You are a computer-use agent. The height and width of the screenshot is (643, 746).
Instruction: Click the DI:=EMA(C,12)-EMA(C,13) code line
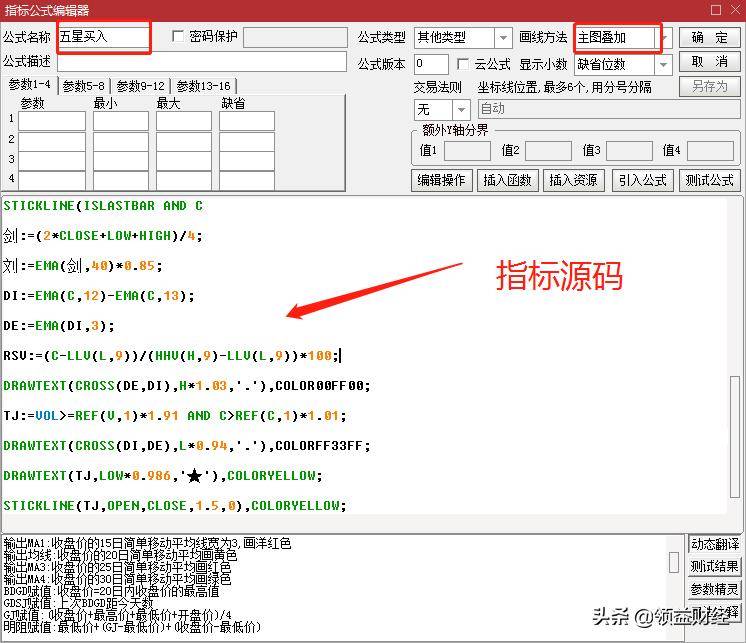pos(99,296)
